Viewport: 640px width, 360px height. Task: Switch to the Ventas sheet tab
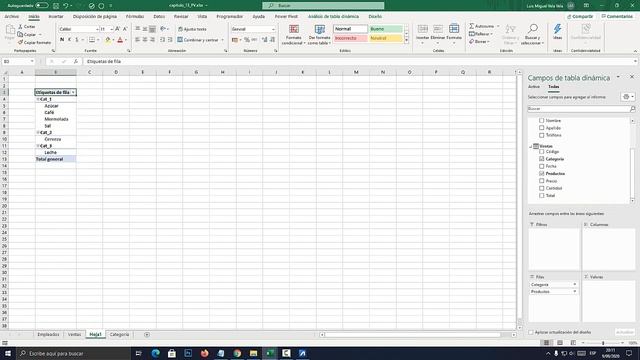click(x=74, y=335)
